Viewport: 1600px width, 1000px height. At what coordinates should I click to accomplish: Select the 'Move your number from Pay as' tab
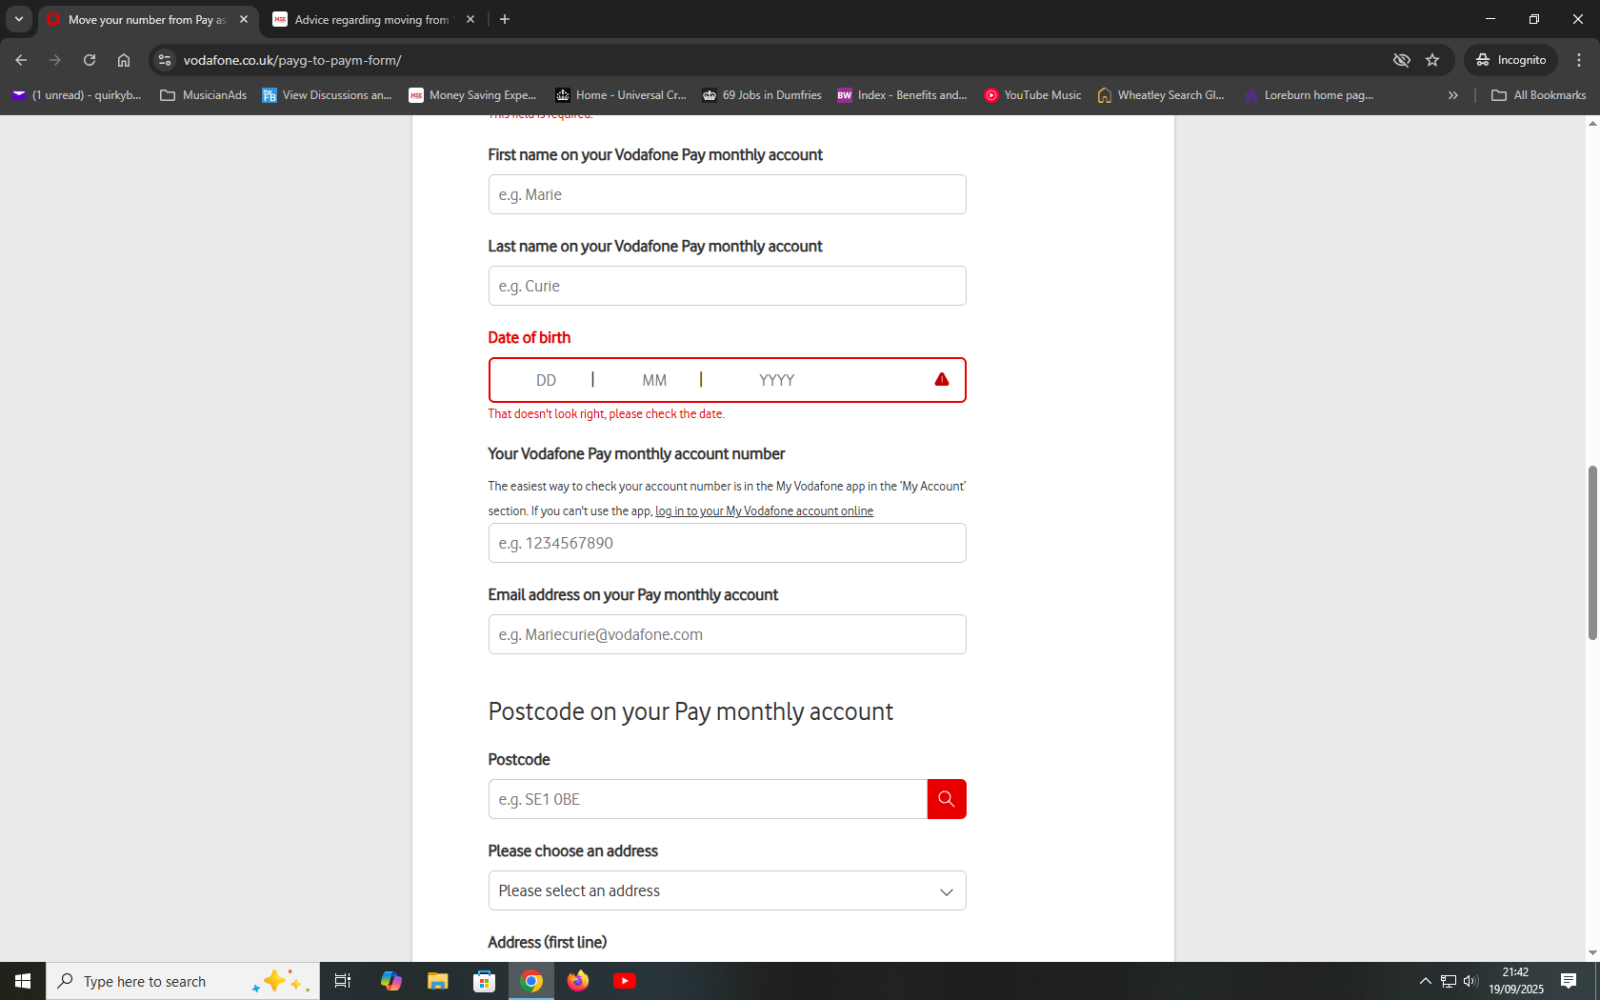(x=146, y=19)
